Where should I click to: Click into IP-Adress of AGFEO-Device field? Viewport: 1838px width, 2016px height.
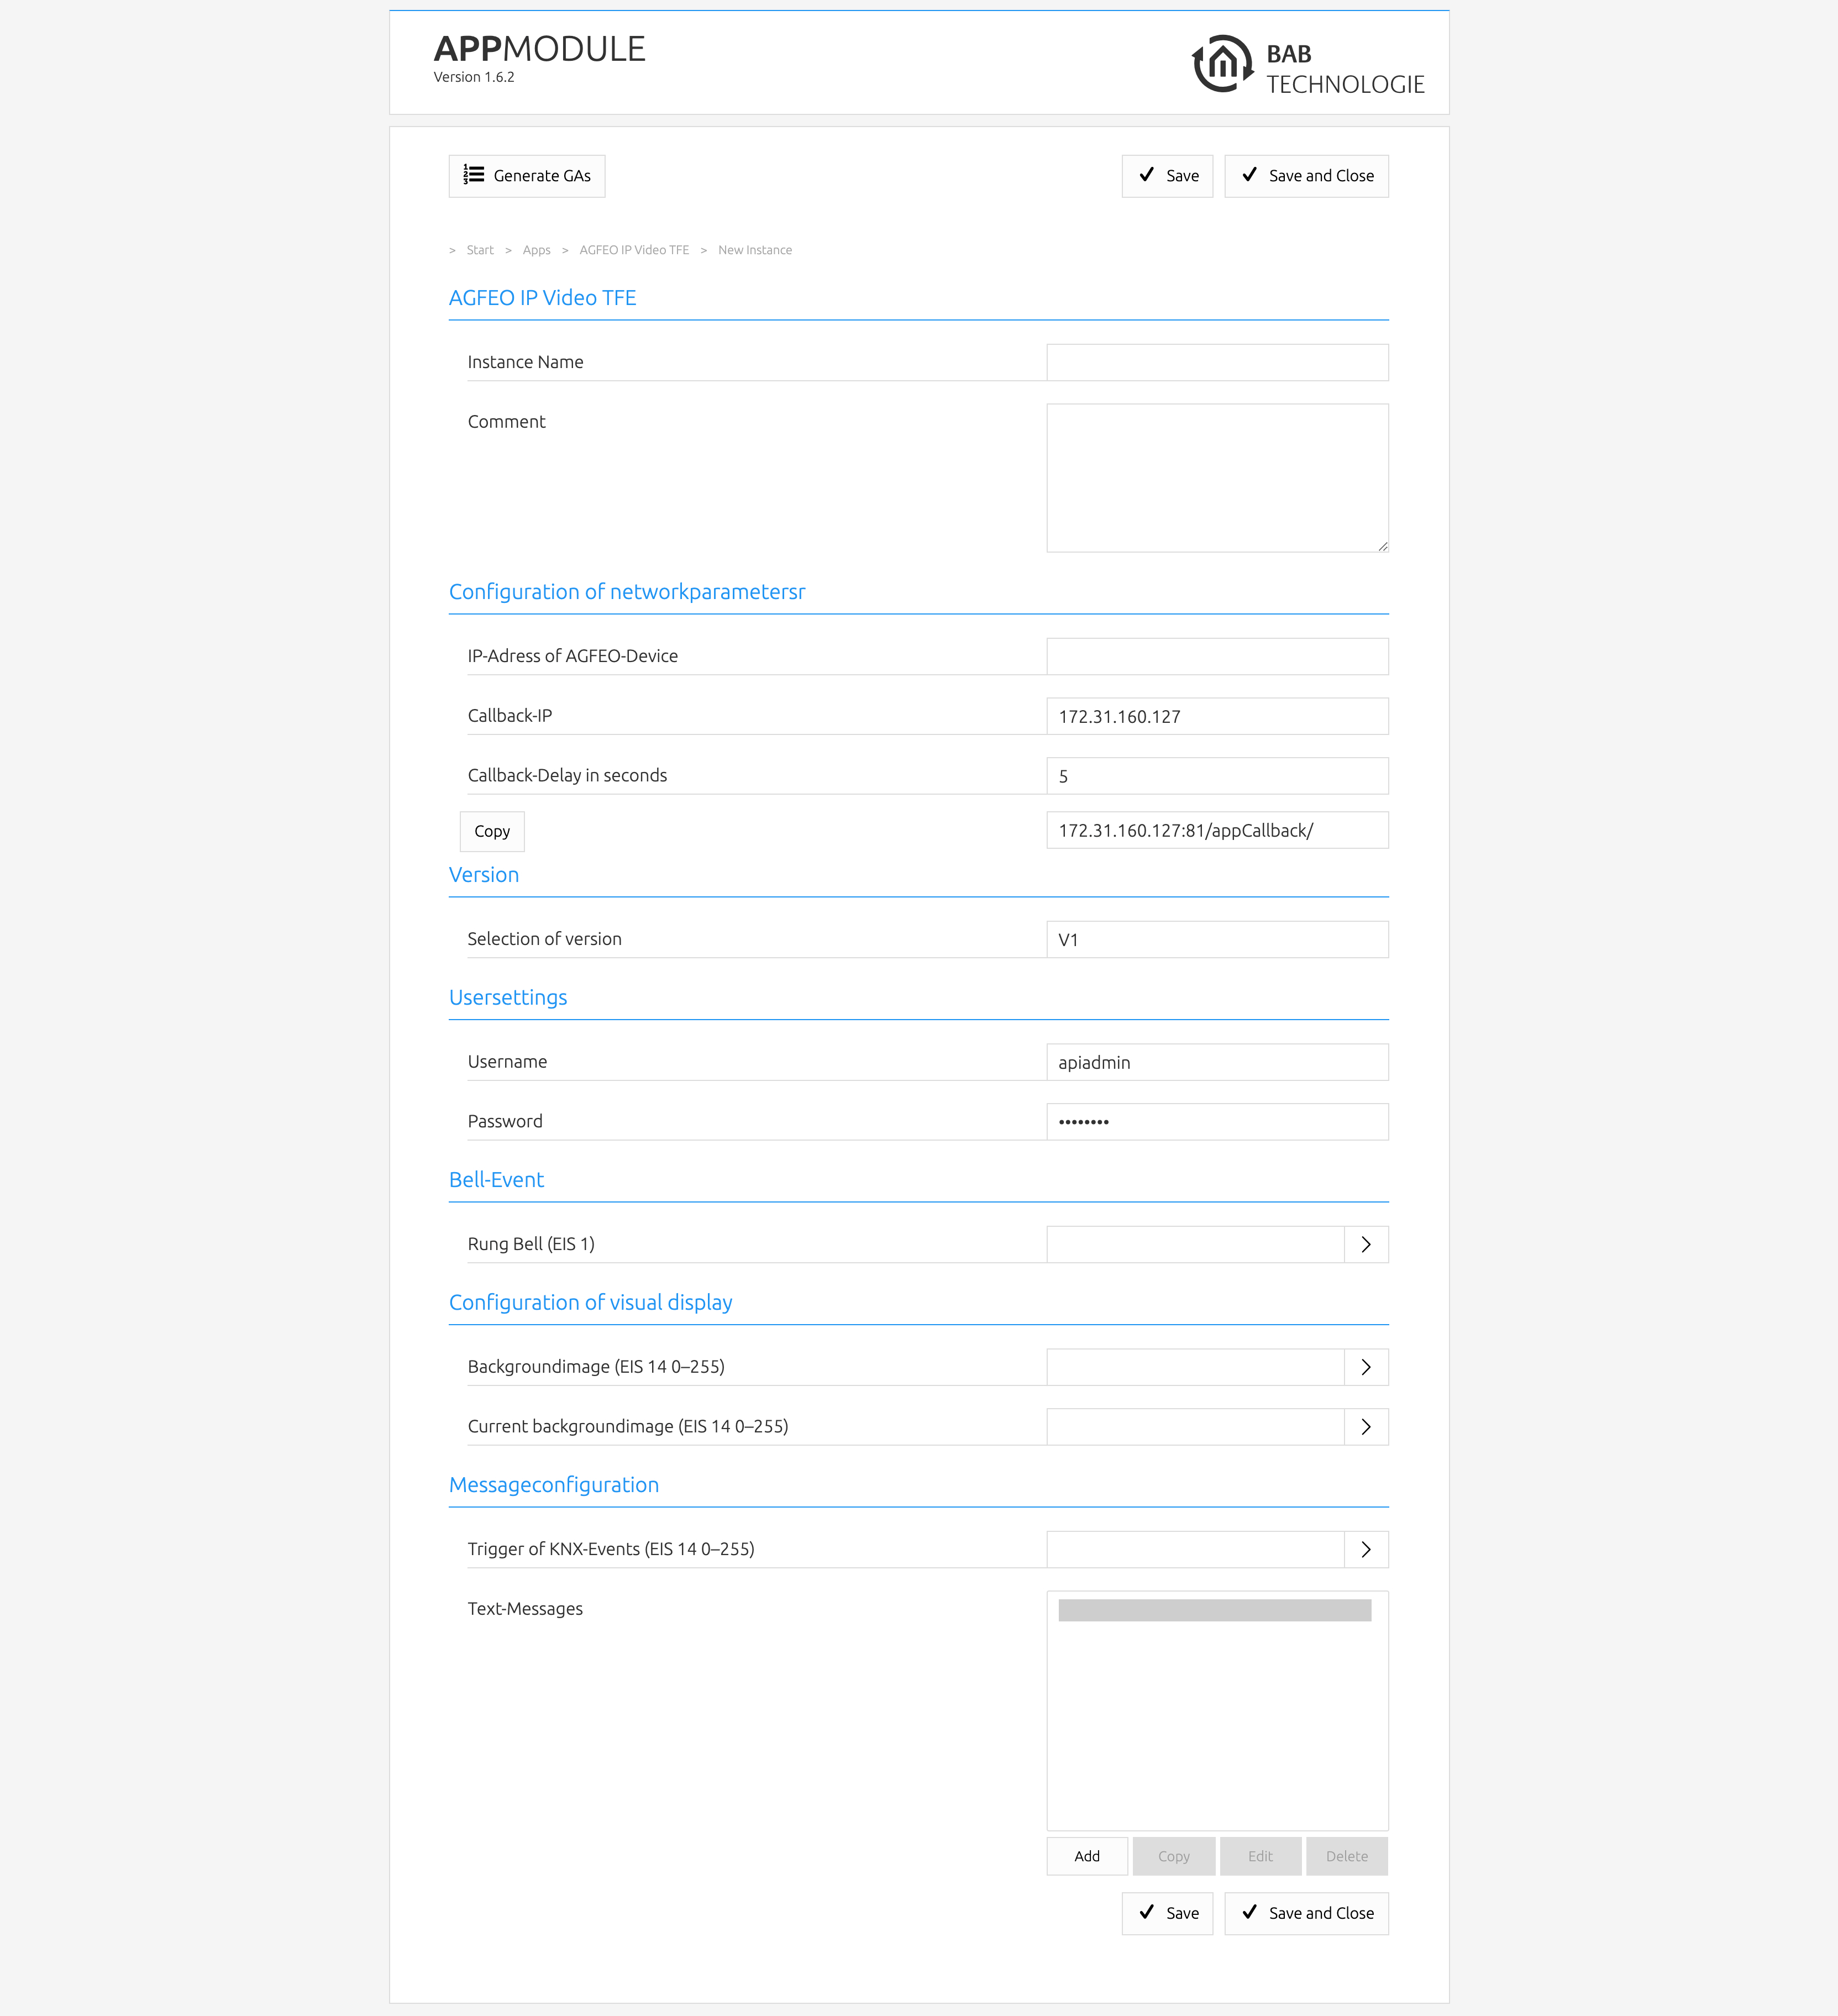1216,656
